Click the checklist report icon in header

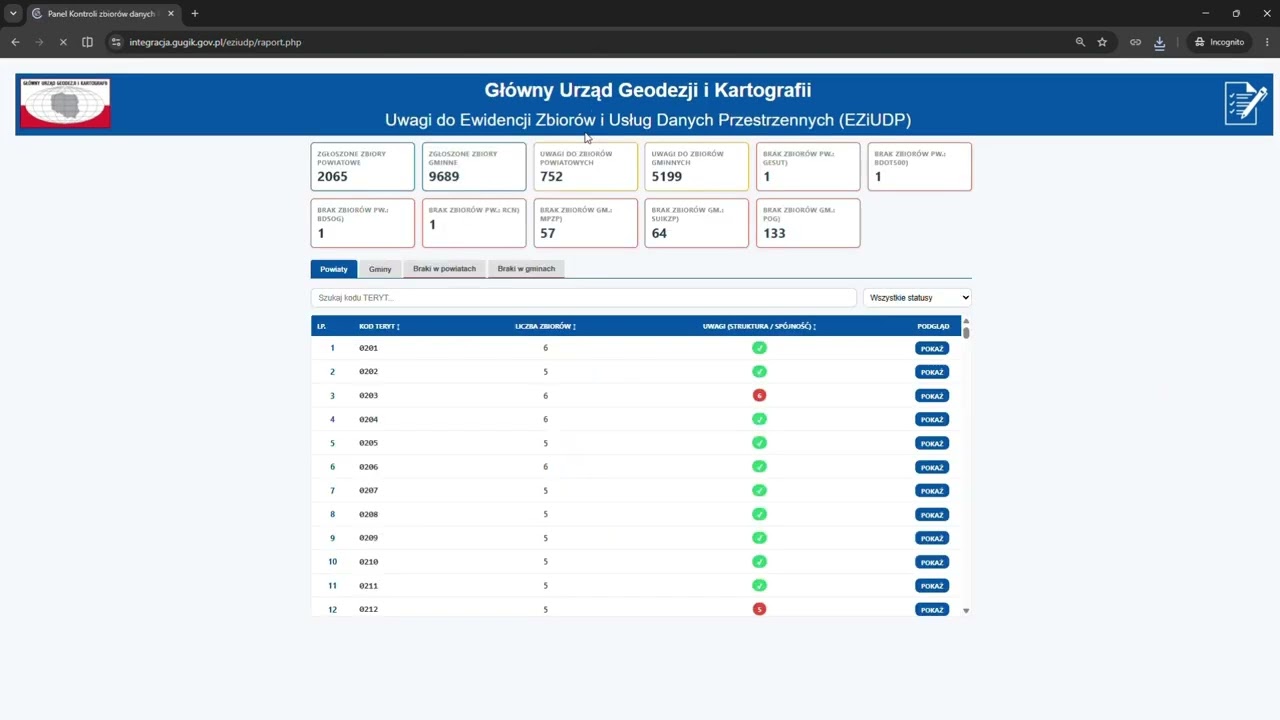(x=1246, y=104)
